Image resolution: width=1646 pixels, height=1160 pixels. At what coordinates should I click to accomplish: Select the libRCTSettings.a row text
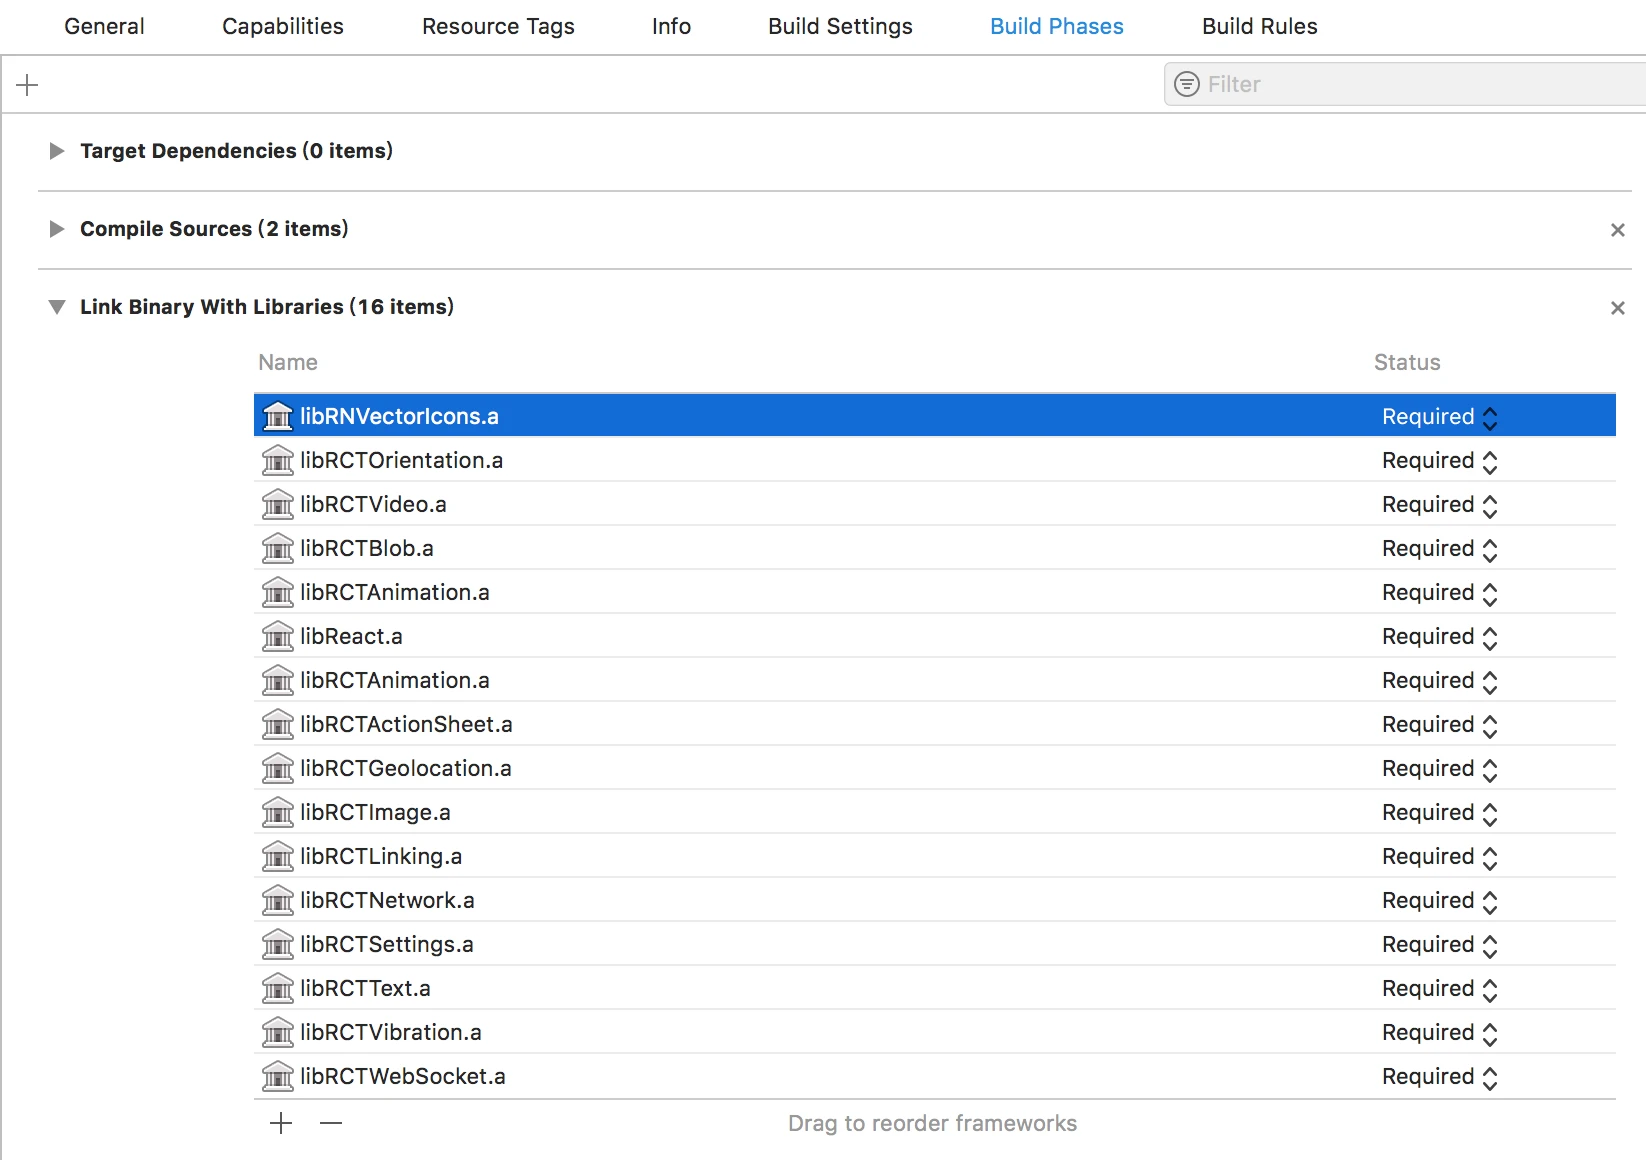coord(387,945)
